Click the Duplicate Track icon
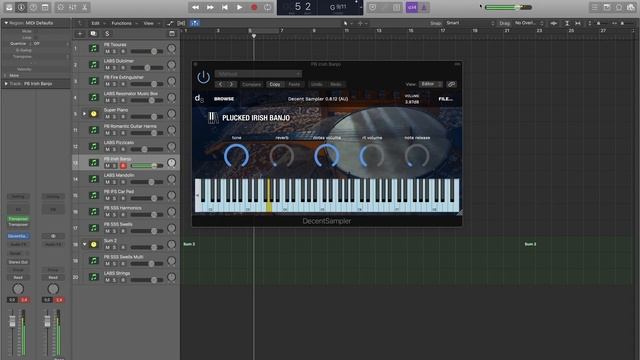This screenshot has width=640, height=360. (93, 33)
